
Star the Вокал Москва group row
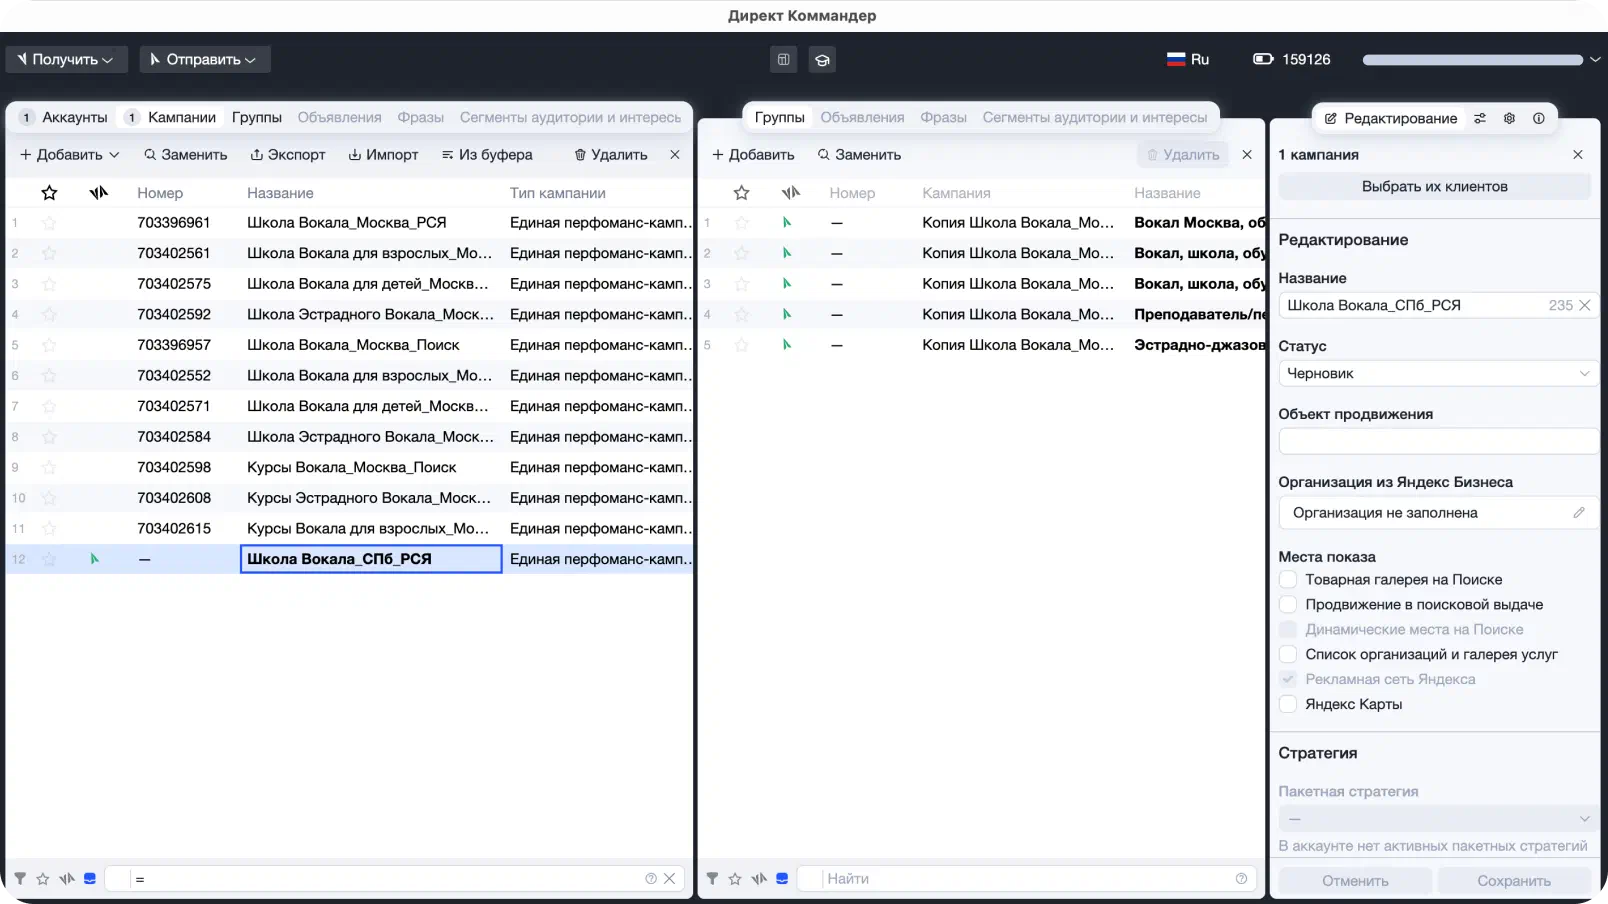click(x=741, y=223)
